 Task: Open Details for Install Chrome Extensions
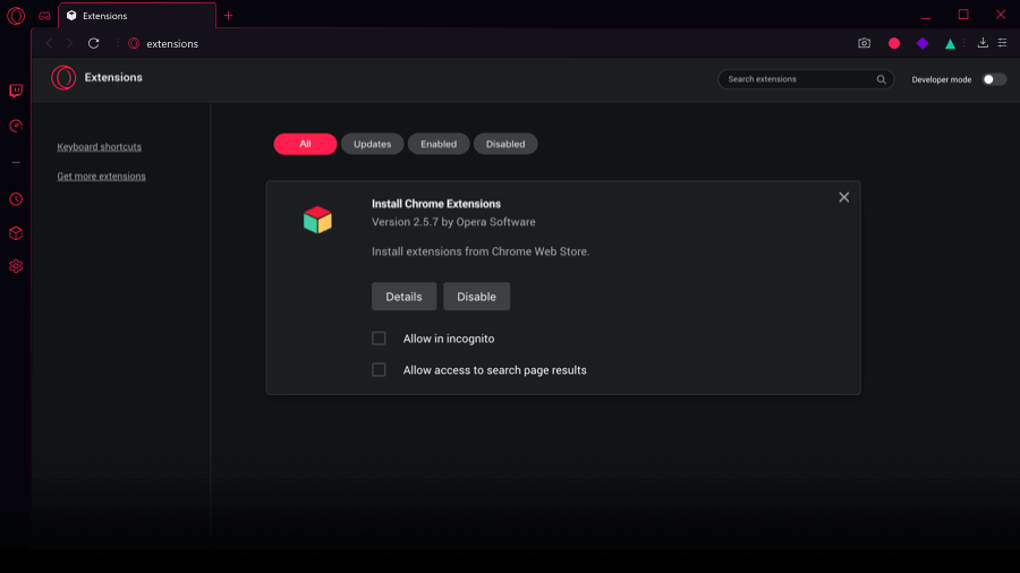pos(404,297)
